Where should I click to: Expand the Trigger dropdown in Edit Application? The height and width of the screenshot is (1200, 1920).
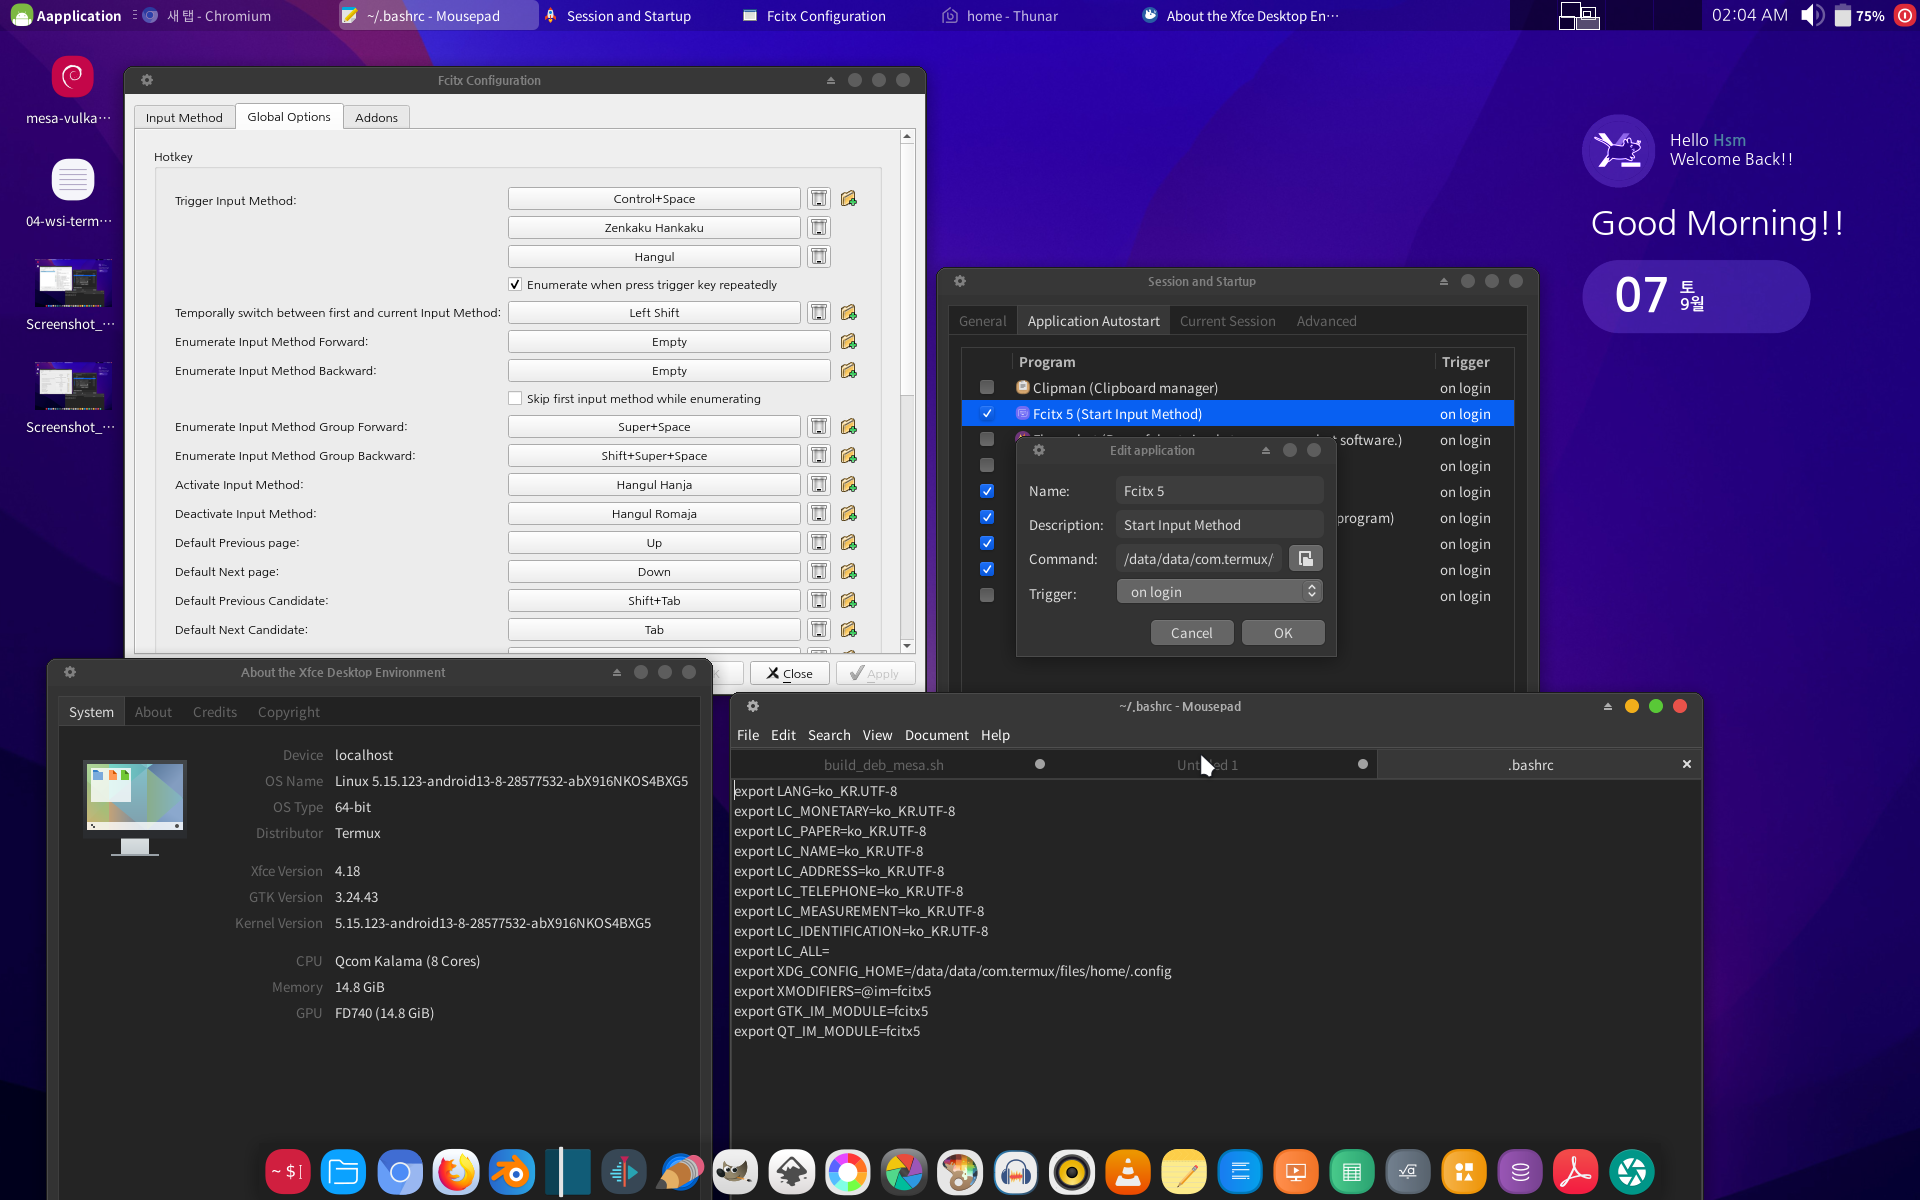[1218, 592]
